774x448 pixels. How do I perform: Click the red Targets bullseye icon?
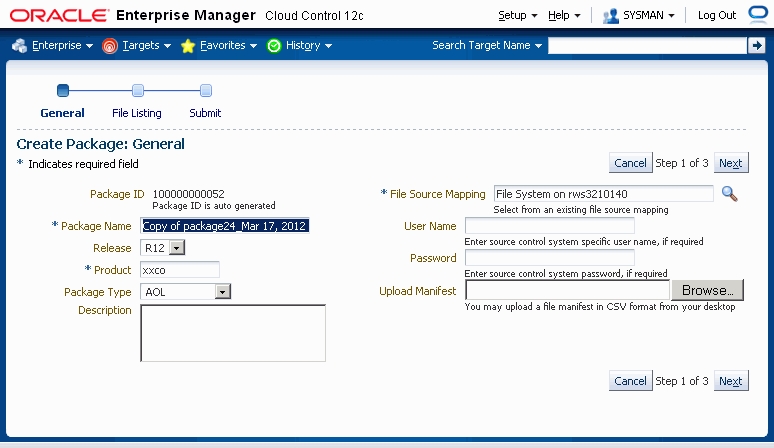pyautogui.click(x=110, y=46)
